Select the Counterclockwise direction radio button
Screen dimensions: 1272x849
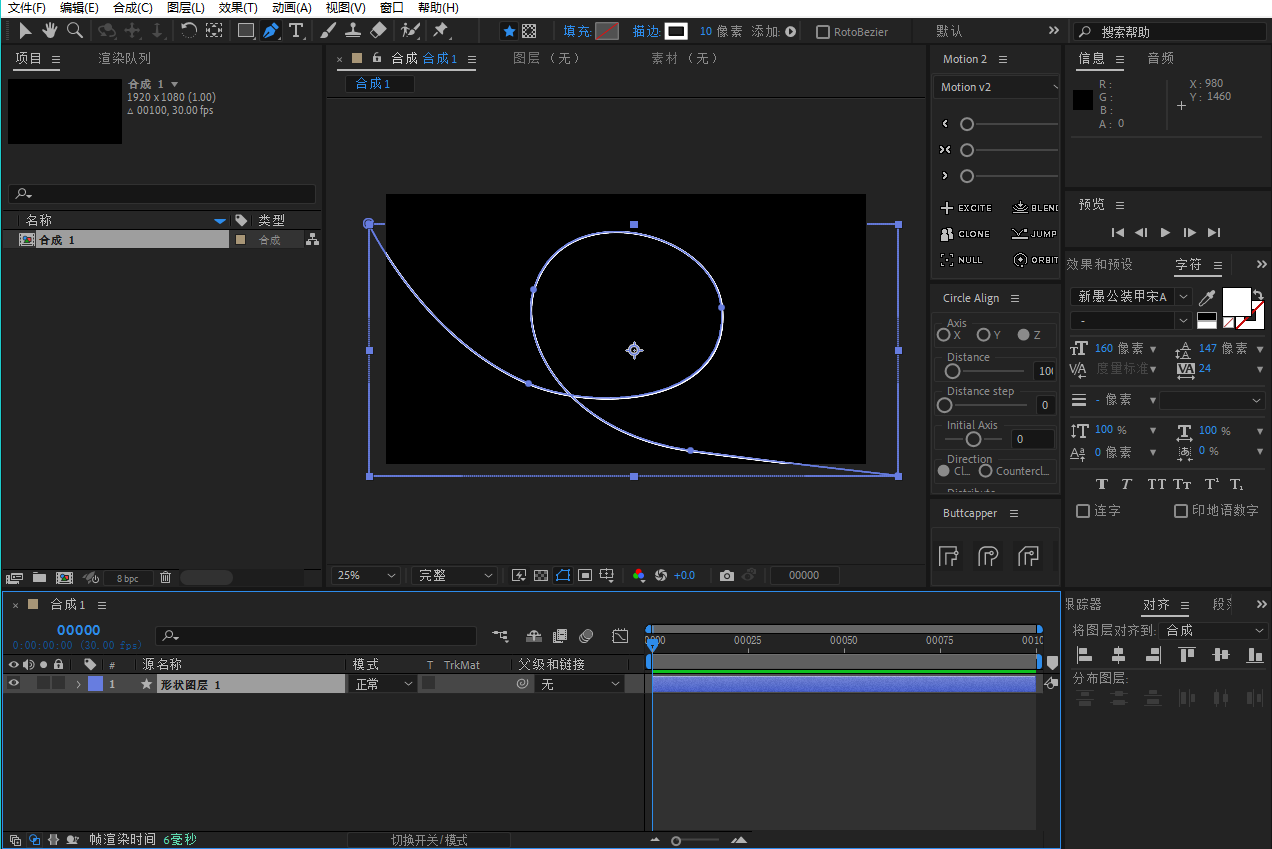(986, 471)
